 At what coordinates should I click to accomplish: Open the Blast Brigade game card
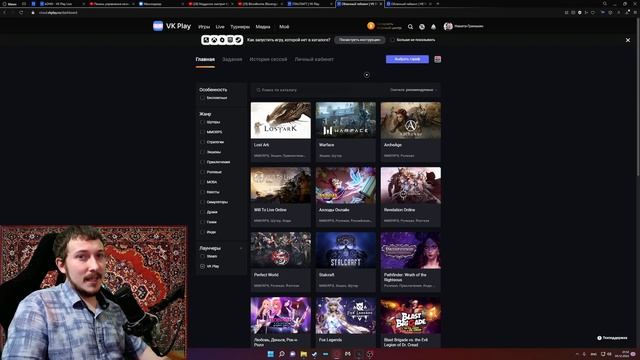411,322
